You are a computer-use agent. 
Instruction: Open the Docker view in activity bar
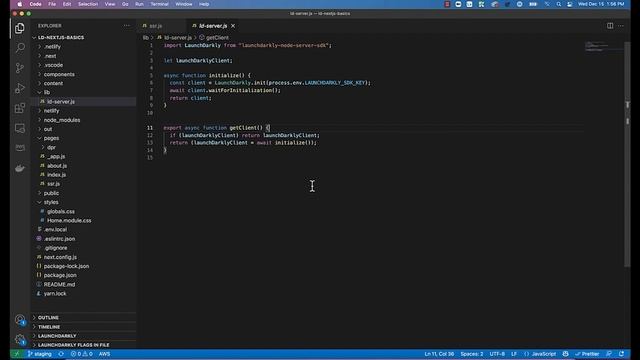(20, 168)
